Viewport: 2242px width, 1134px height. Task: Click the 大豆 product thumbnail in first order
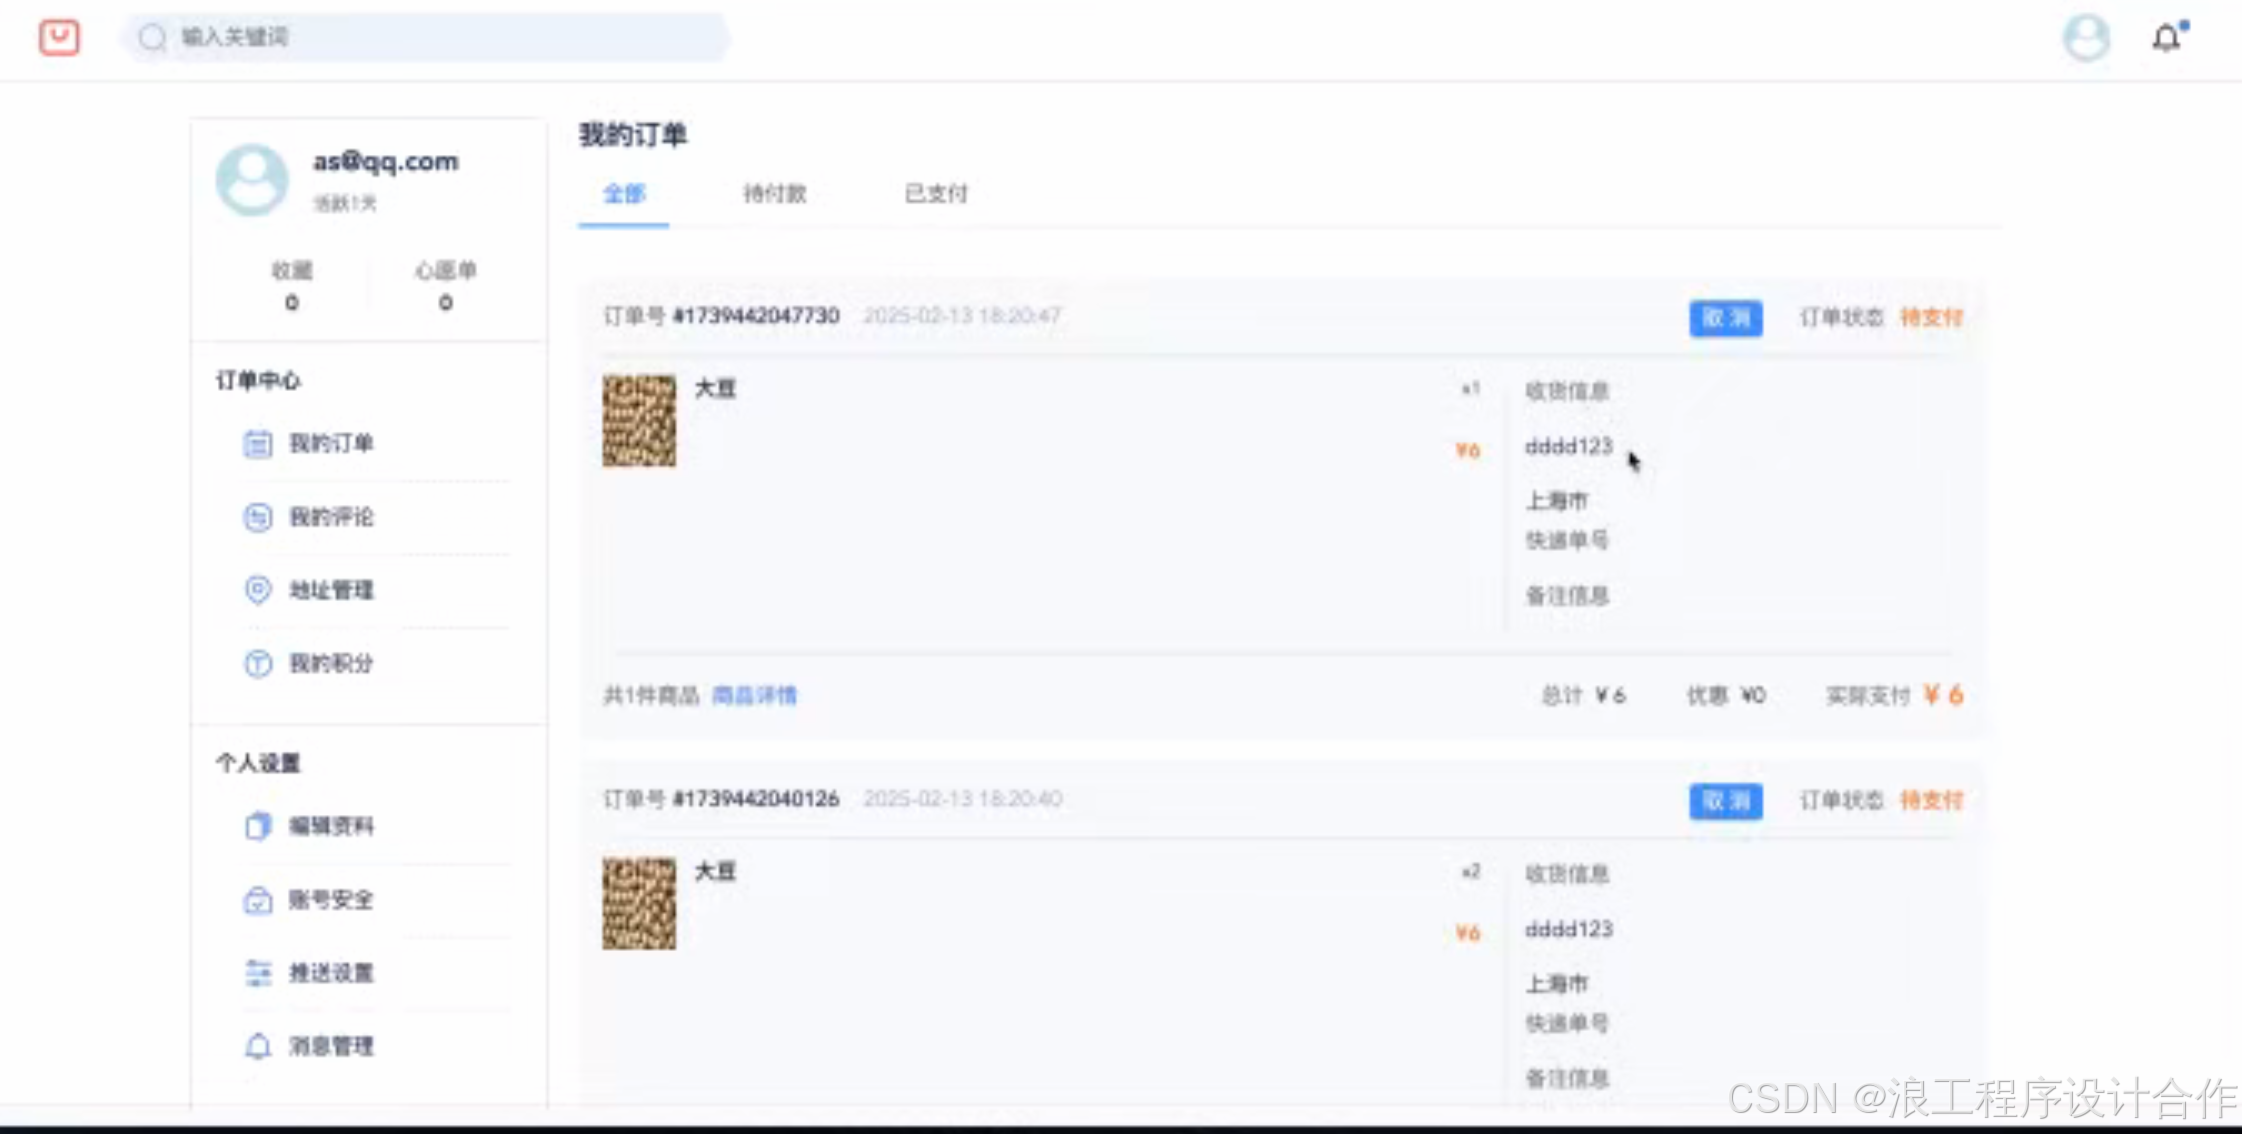click(x=639, y=420)
